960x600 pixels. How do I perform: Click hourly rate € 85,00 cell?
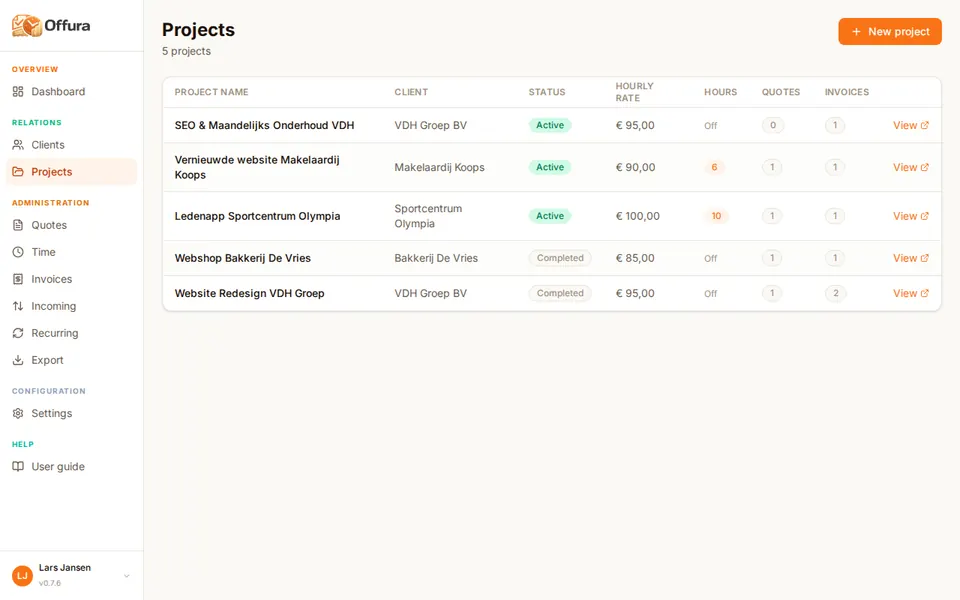click(x=635, y=258)
